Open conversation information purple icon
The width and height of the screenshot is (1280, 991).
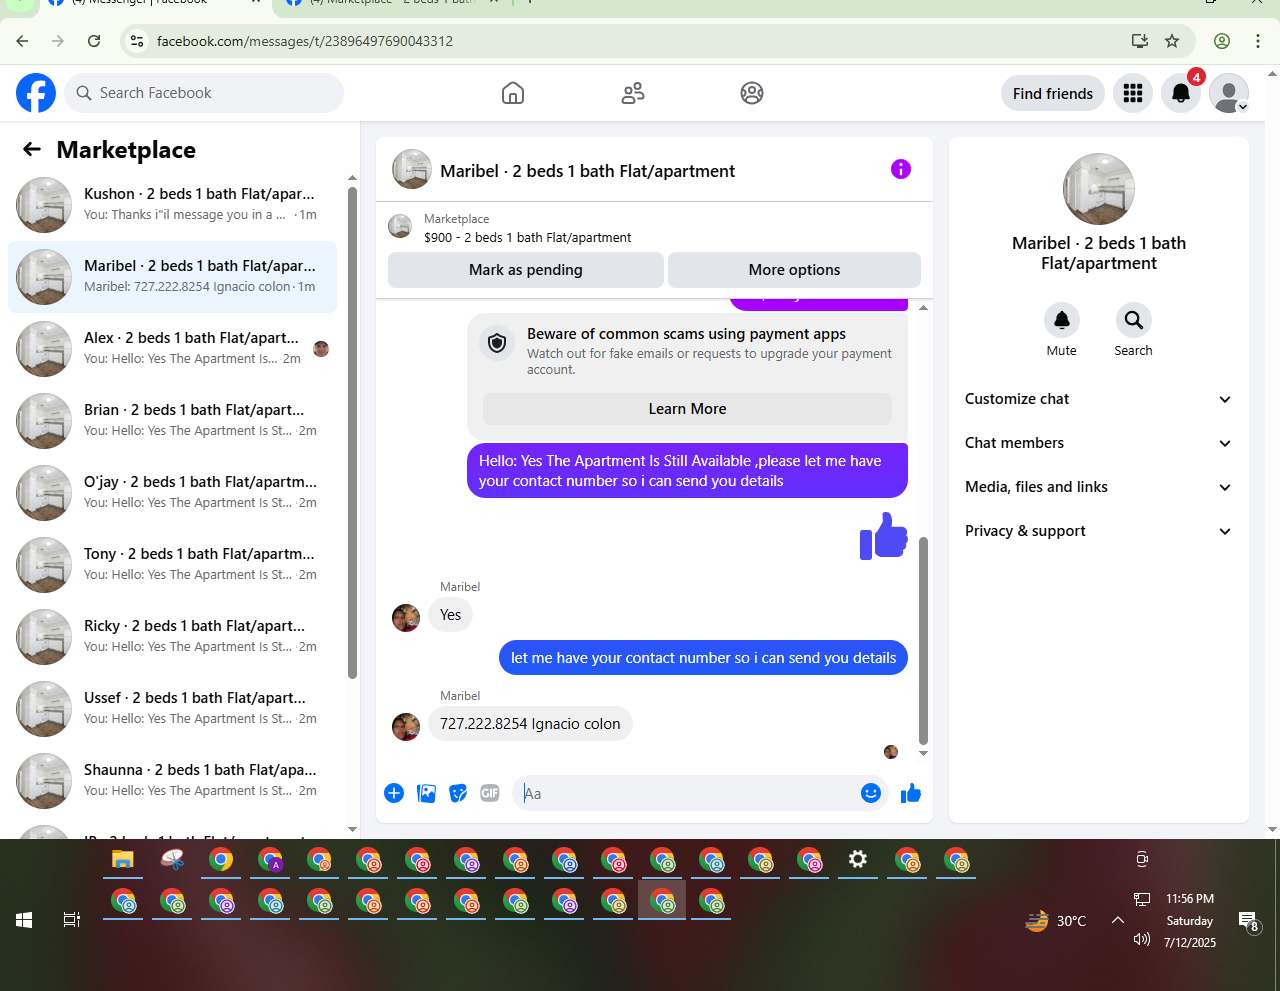click(x=901, y=169)
